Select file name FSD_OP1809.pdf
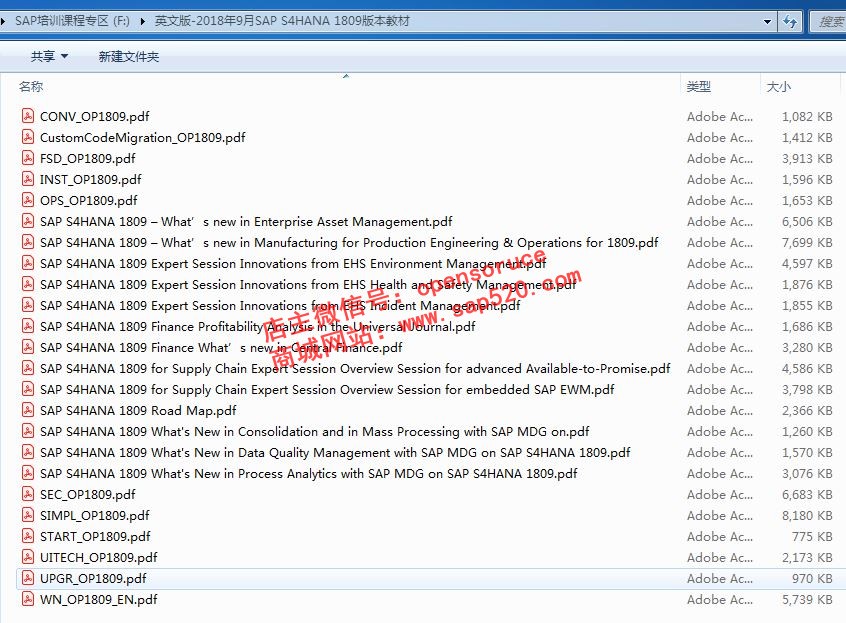 [x=87, y=159]
